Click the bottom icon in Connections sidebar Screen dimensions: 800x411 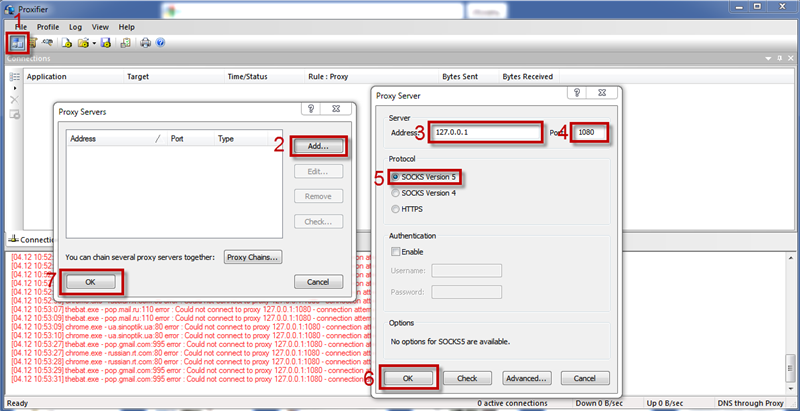coord(15,114)
